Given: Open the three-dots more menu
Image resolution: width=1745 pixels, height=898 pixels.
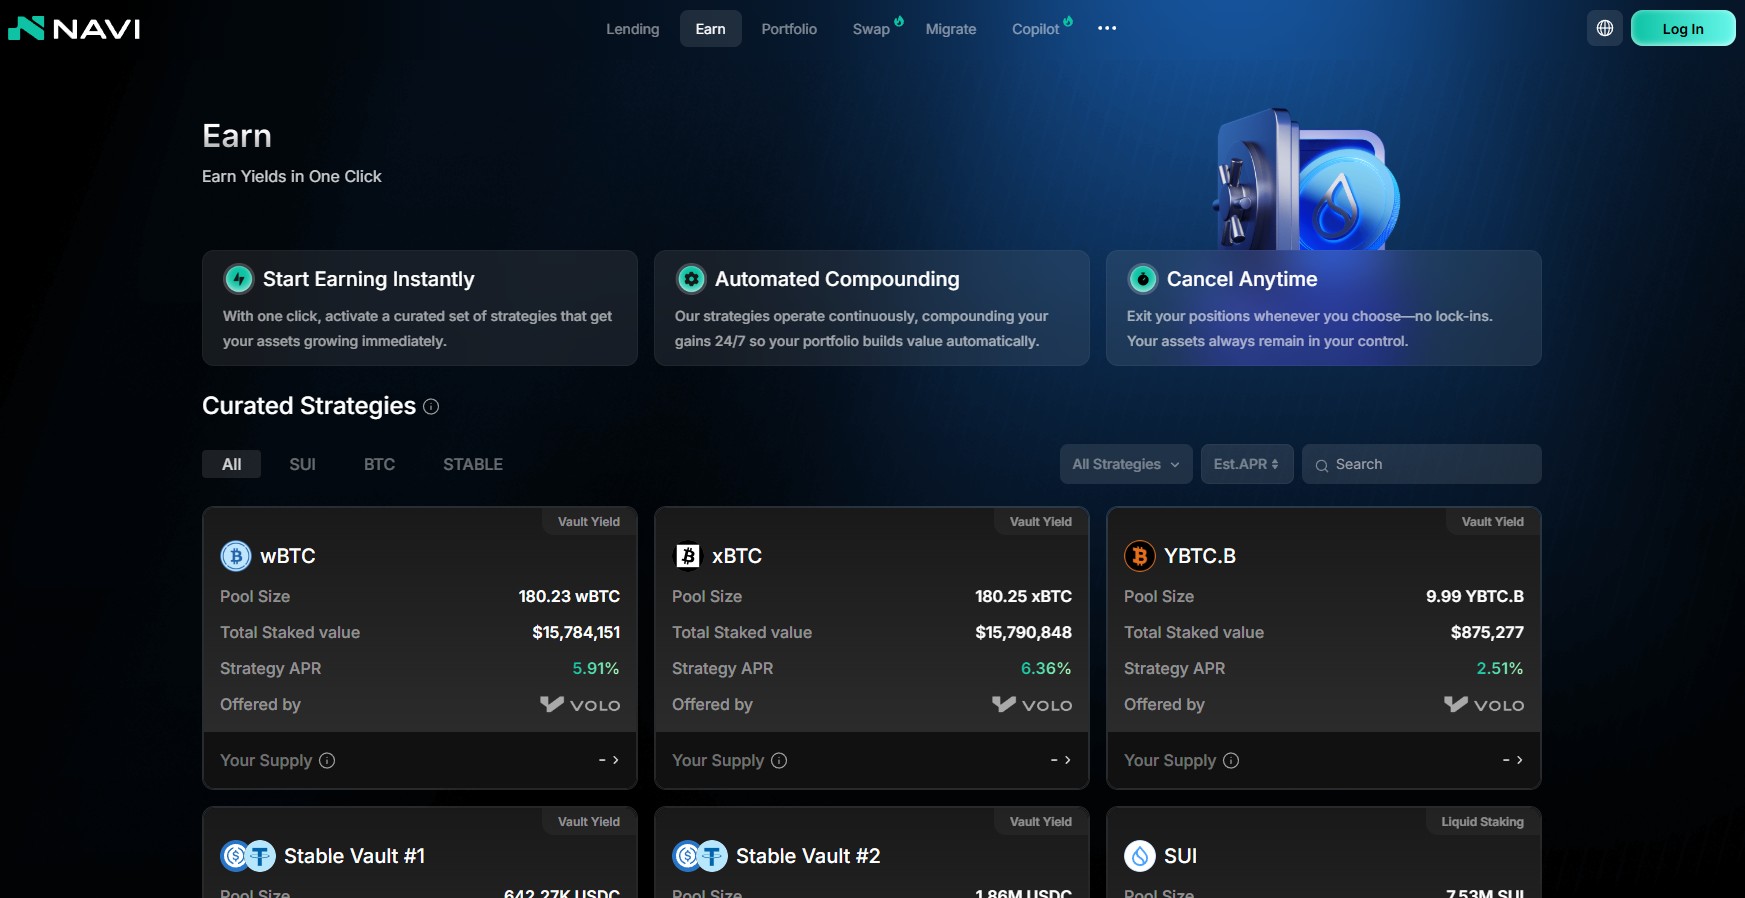Looking at the screenshot, I should [1107, 28].
